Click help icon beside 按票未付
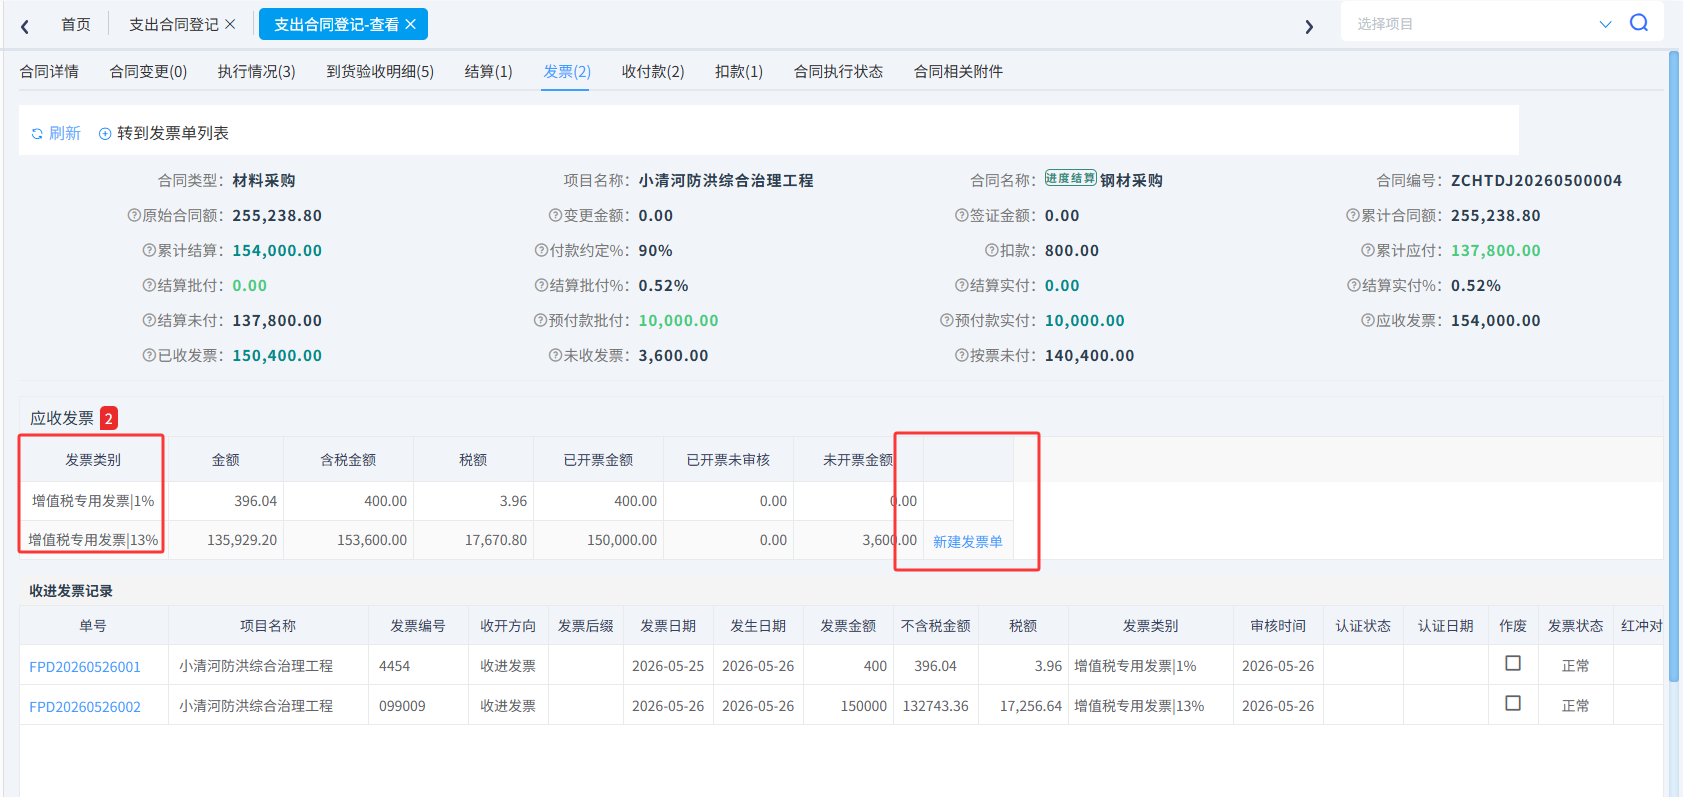 click(x=961, y=355)
